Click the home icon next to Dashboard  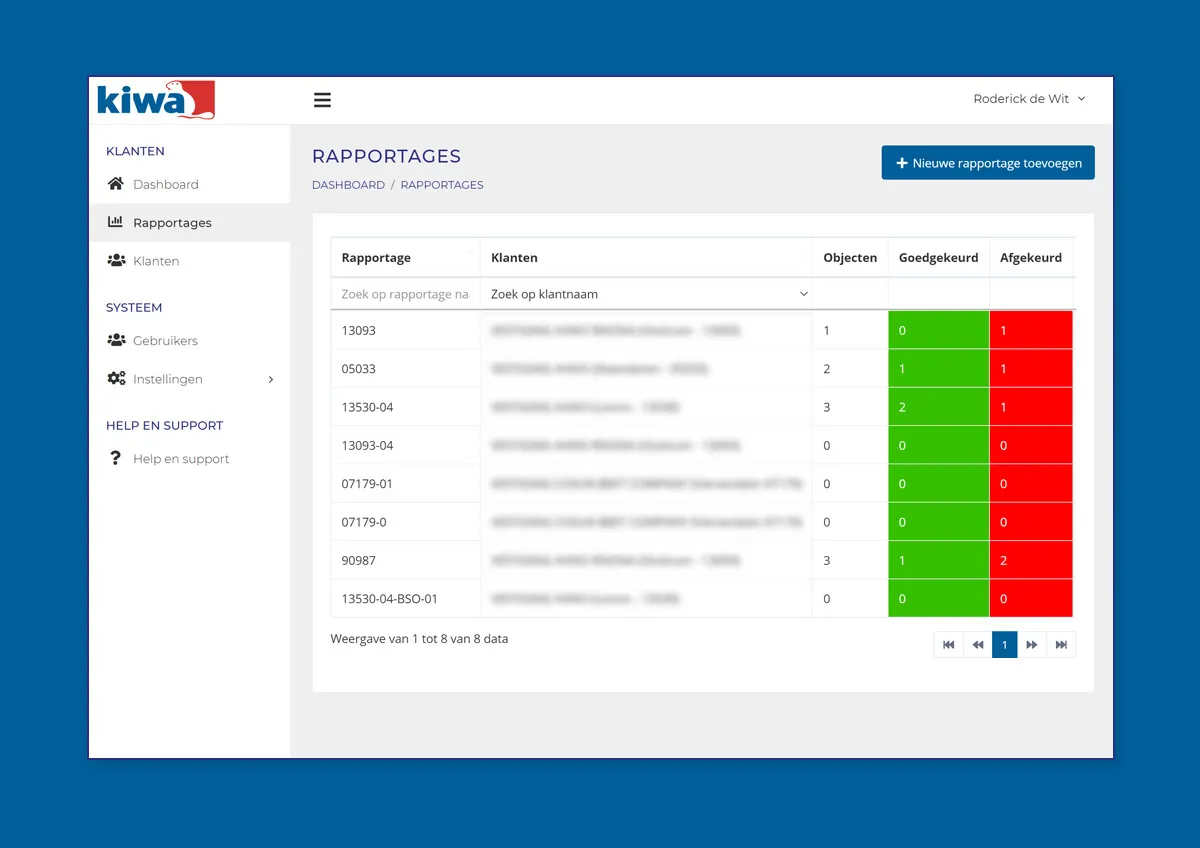117,183
